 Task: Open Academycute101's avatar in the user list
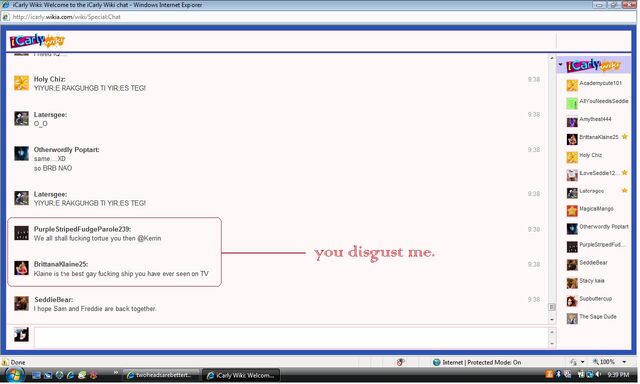pyautogui.click(x=572, y=85)
